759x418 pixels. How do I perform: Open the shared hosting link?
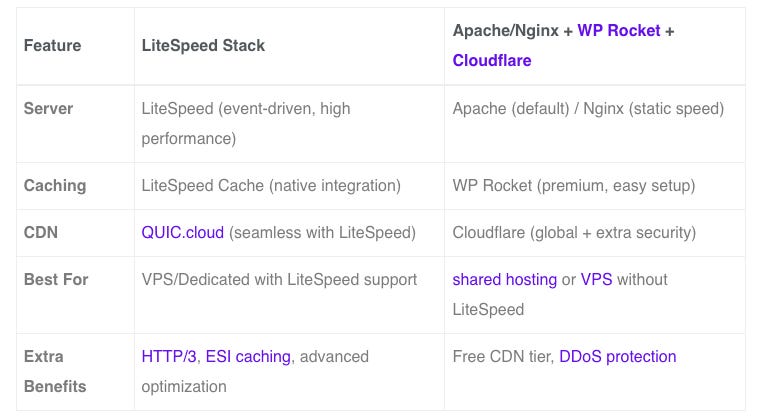click(504, 280)
